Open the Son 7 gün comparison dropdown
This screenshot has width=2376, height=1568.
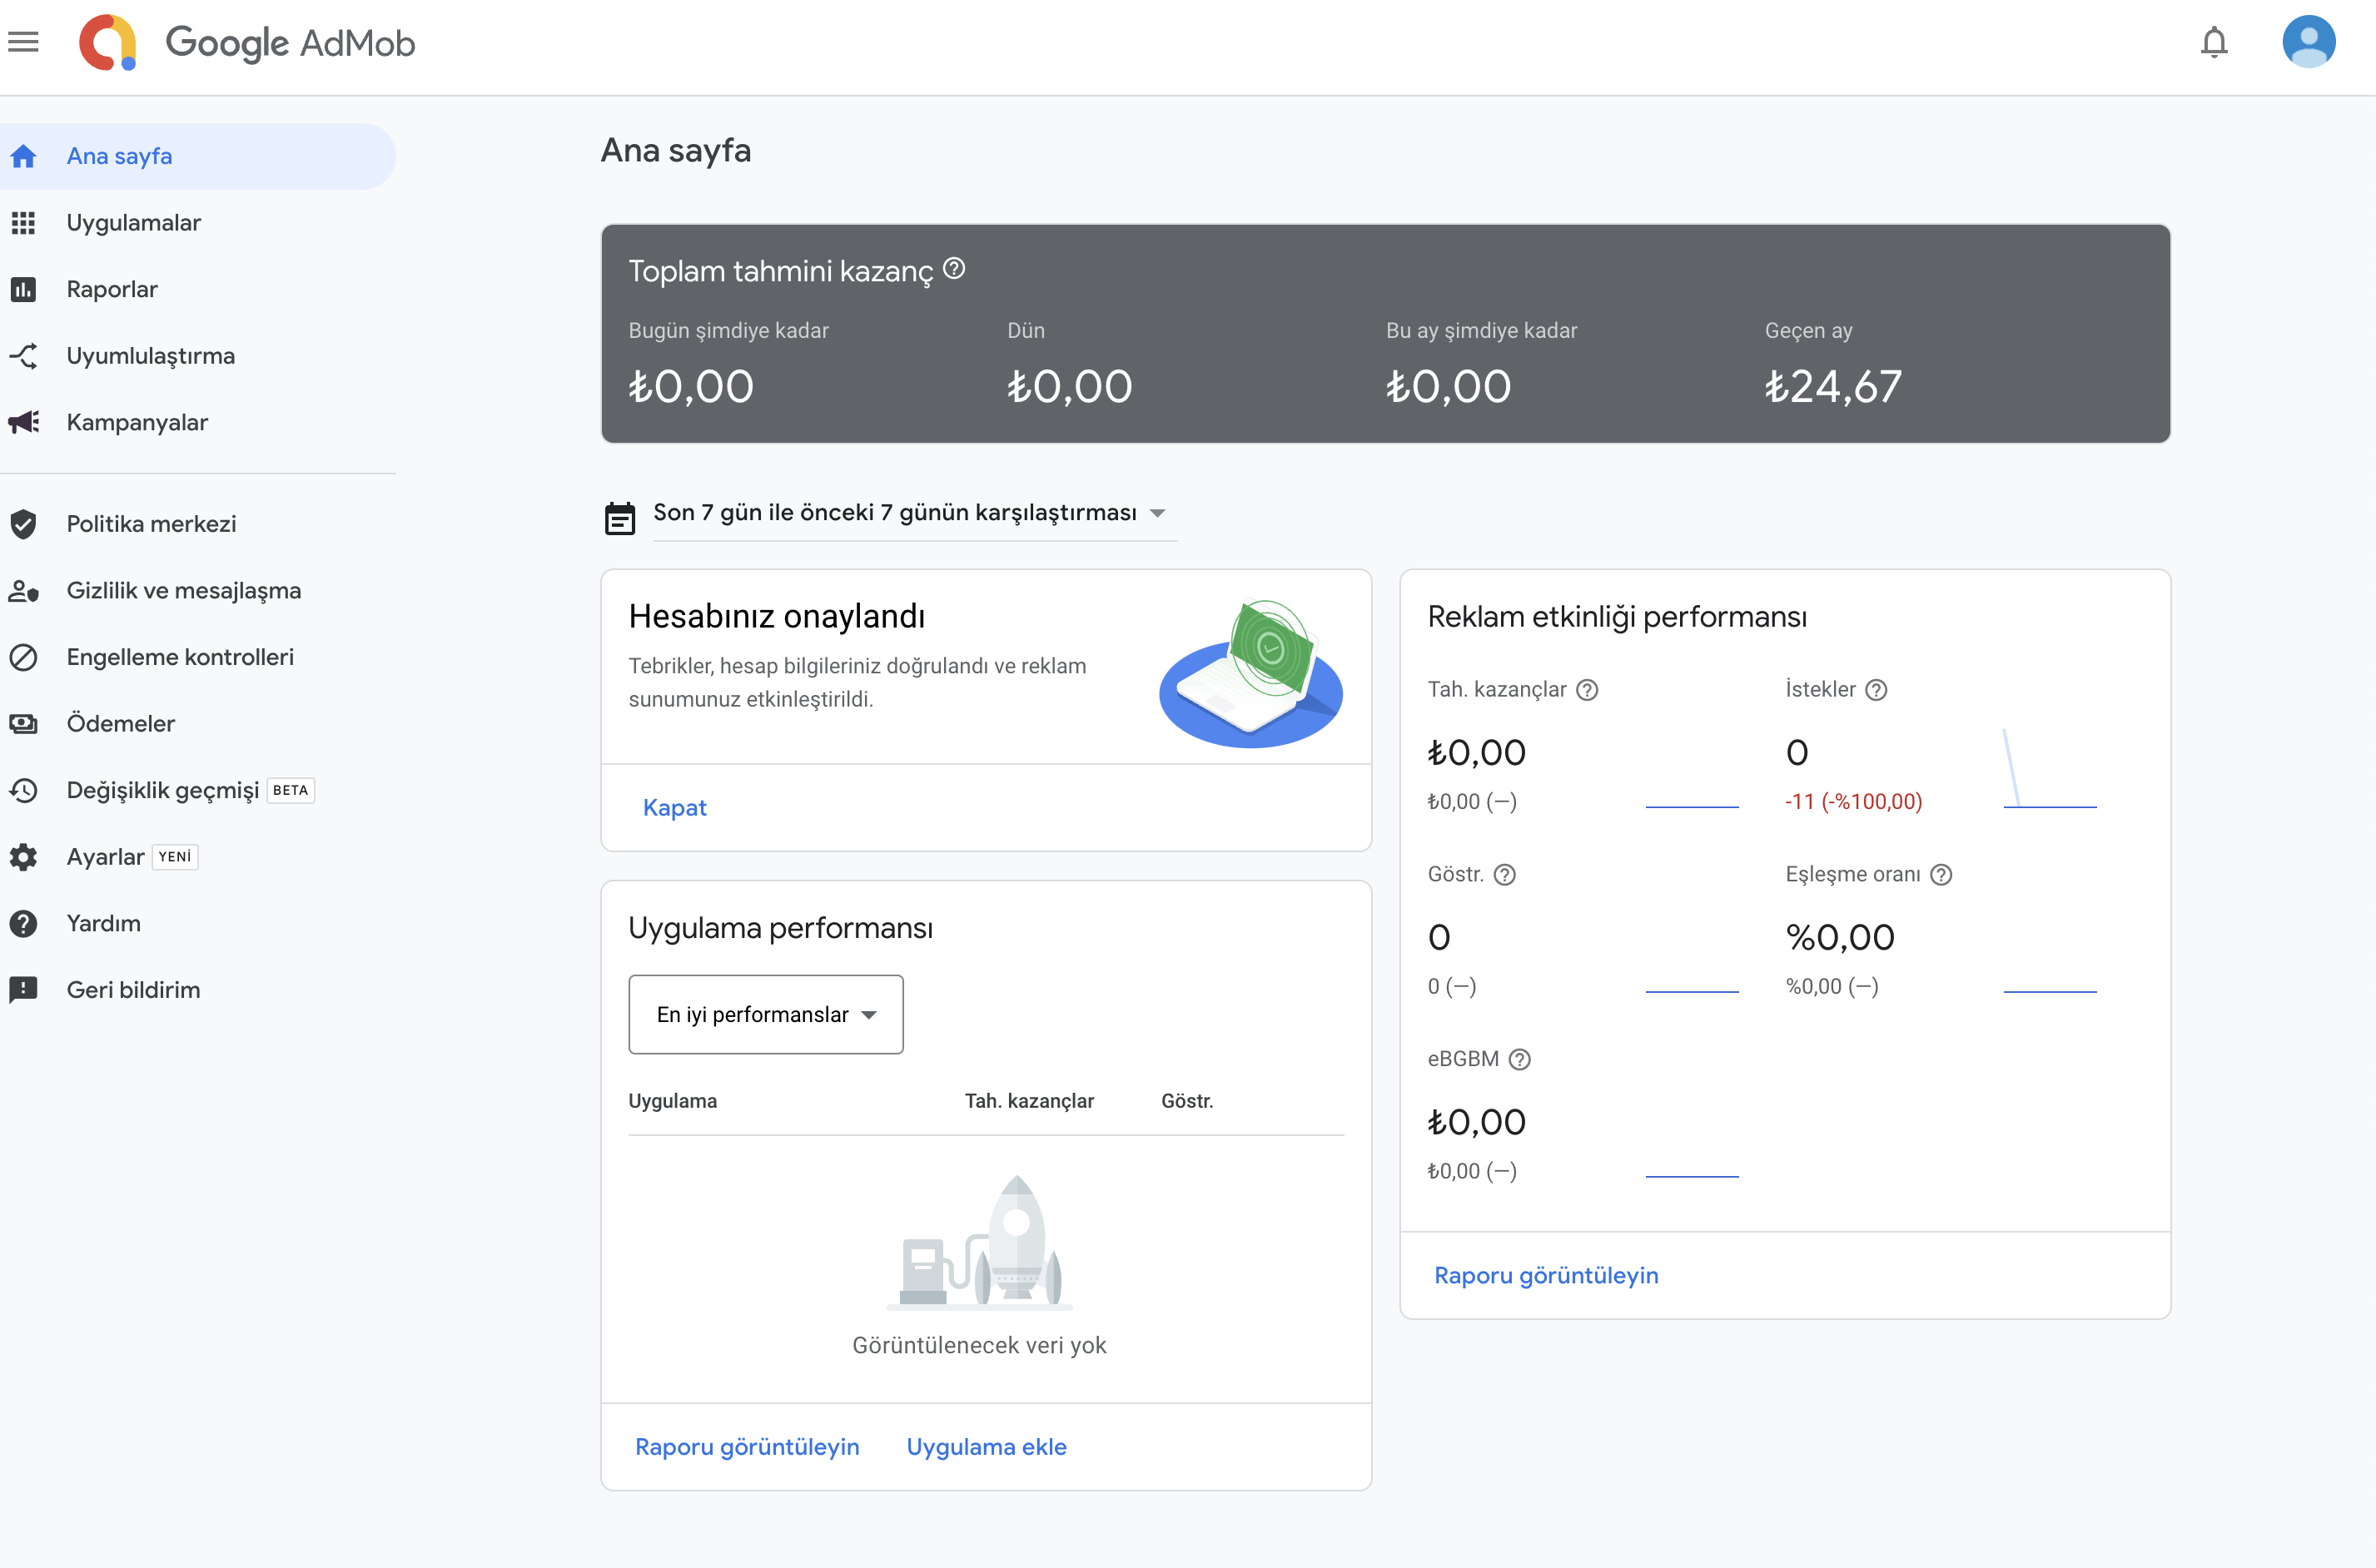pos(914,513)
